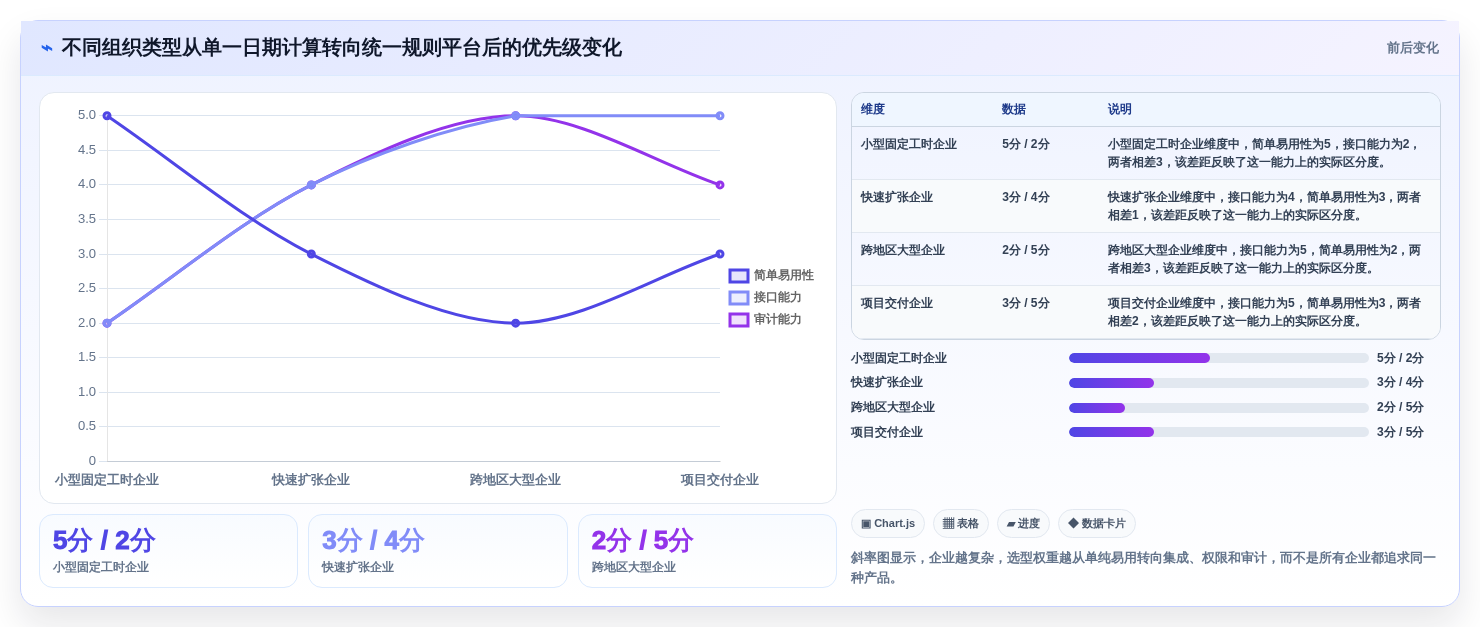
Task: Open the 3分 / 4分 data card
Action: 438,551
